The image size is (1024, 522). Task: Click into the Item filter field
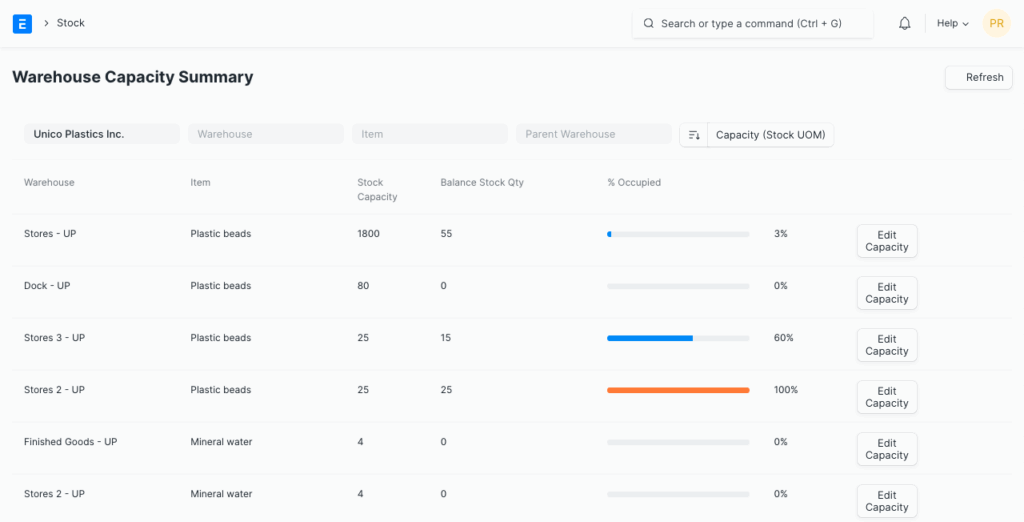coord(429,134)
